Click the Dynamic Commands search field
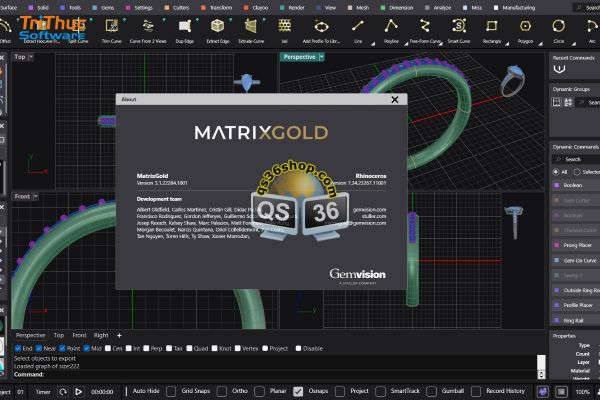This screenshot has height=400, width=600. (576, 159)
